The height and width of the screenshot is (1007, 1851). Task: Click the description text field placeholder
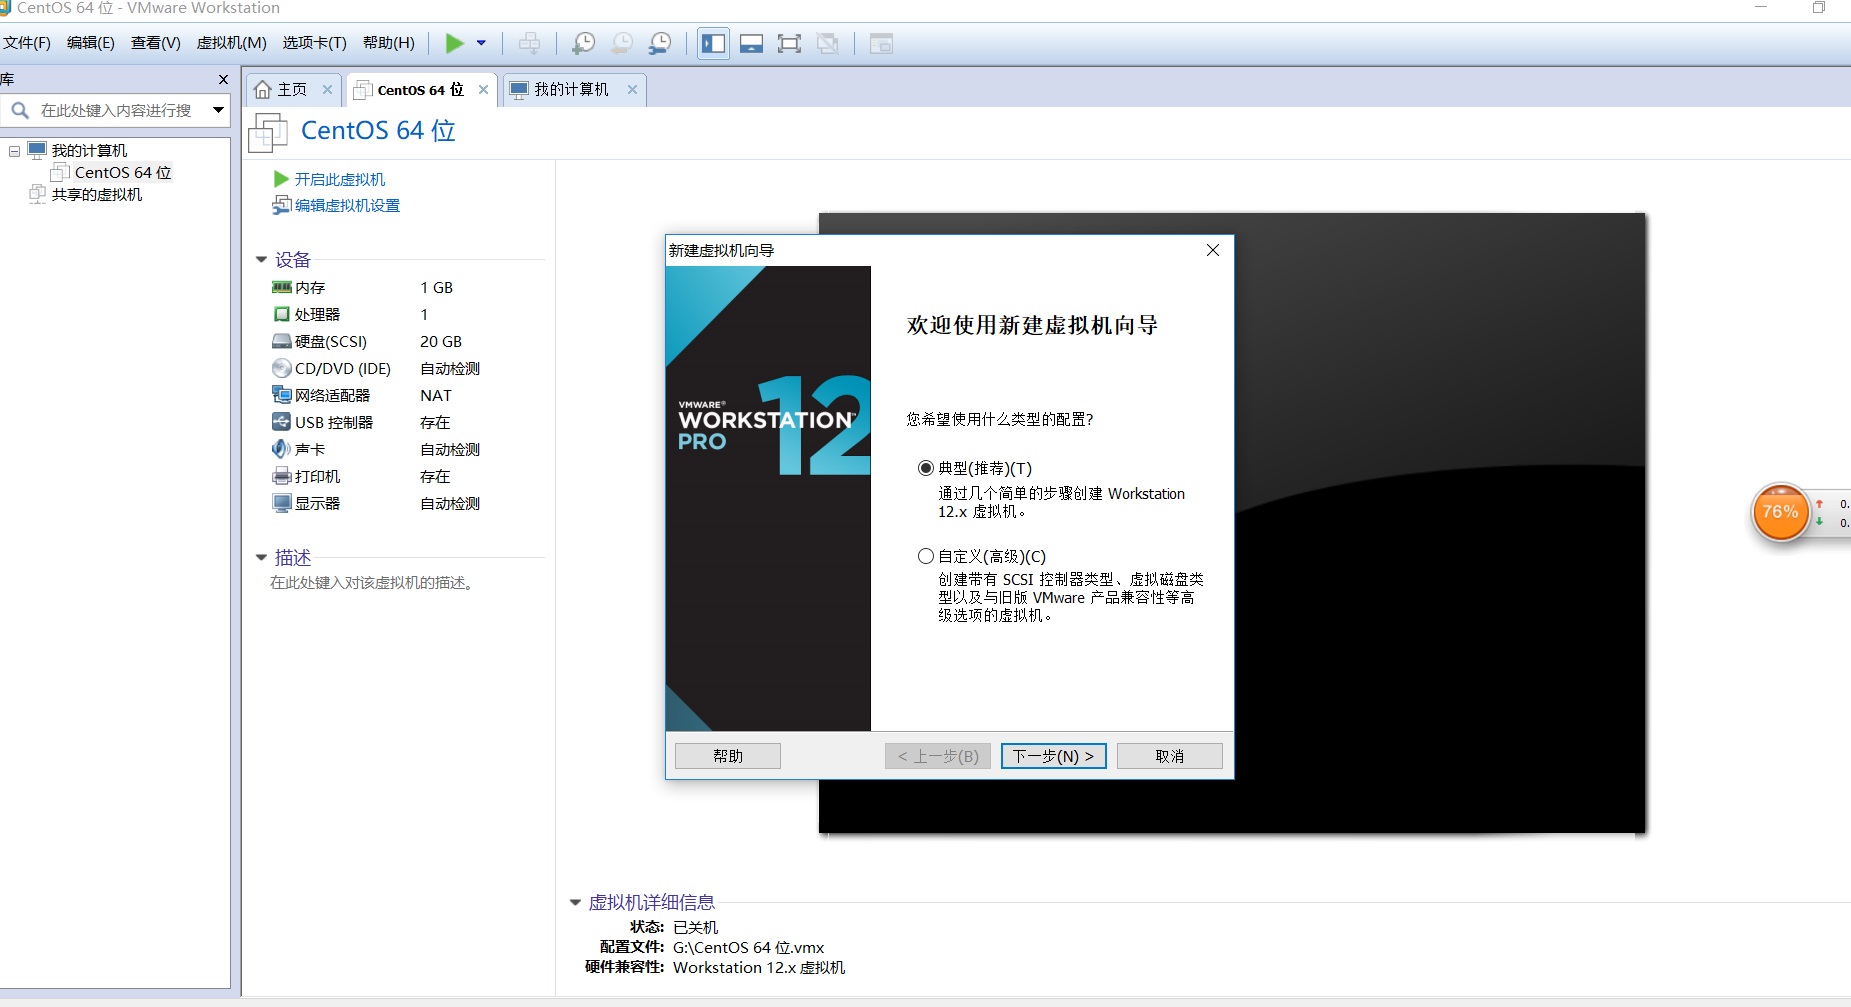pyautogui.click(x=373, y=582)
